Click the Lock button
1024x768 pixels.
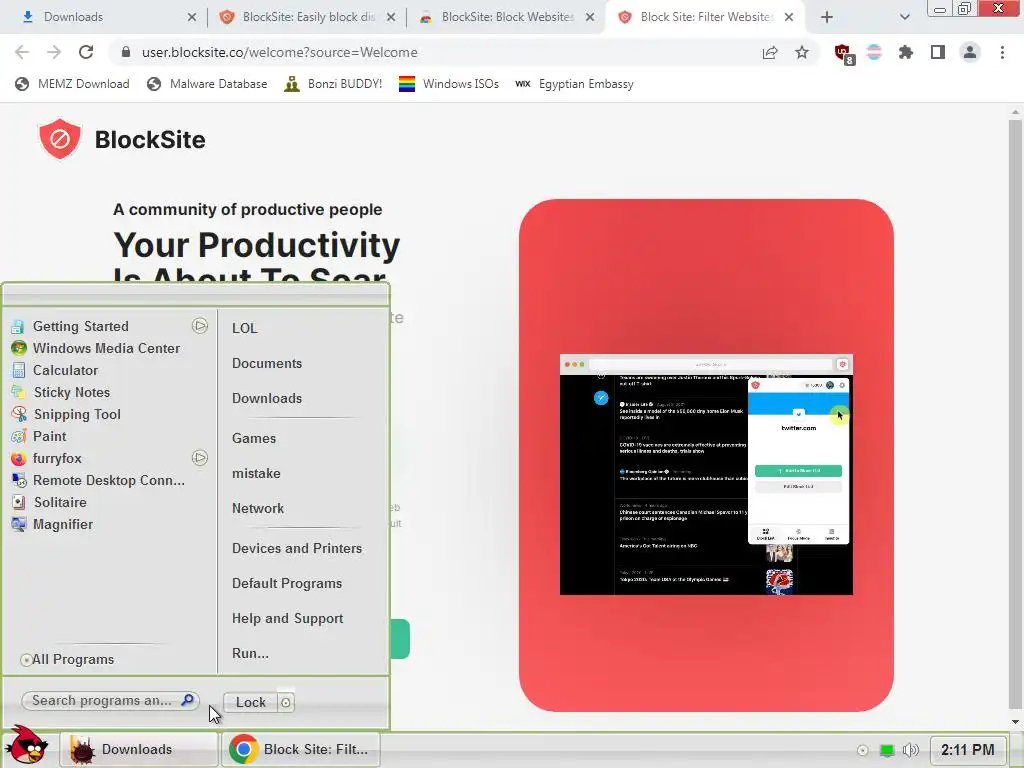[x=251, y=702]
